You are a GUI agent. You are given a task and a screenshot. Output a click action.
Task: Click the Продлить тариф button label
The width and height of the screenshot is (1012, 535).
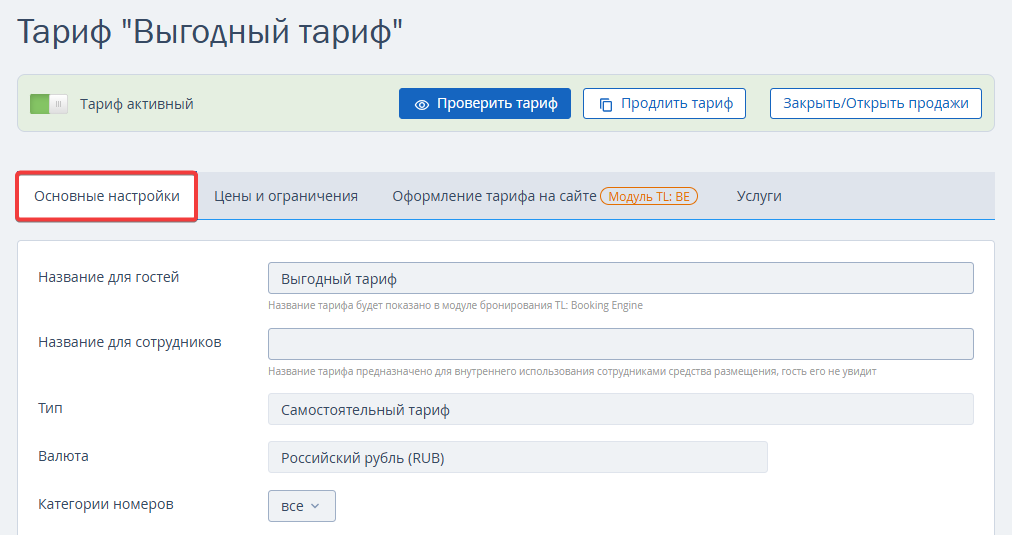point(676,103)
